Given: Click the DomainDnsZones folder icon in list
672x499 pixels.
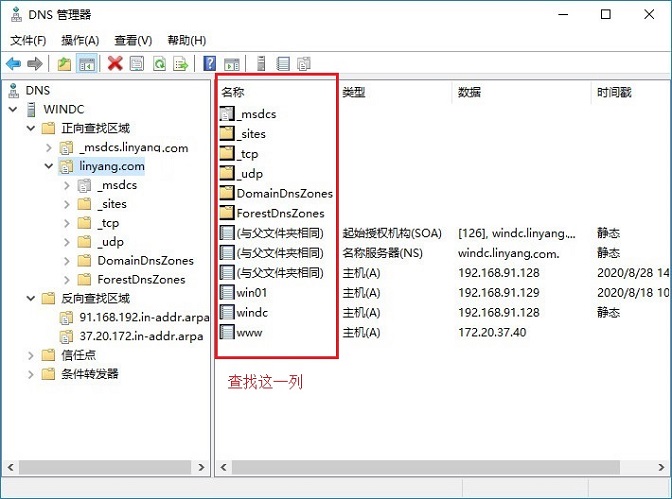Looking at the screenshot, I should point(227,193).
